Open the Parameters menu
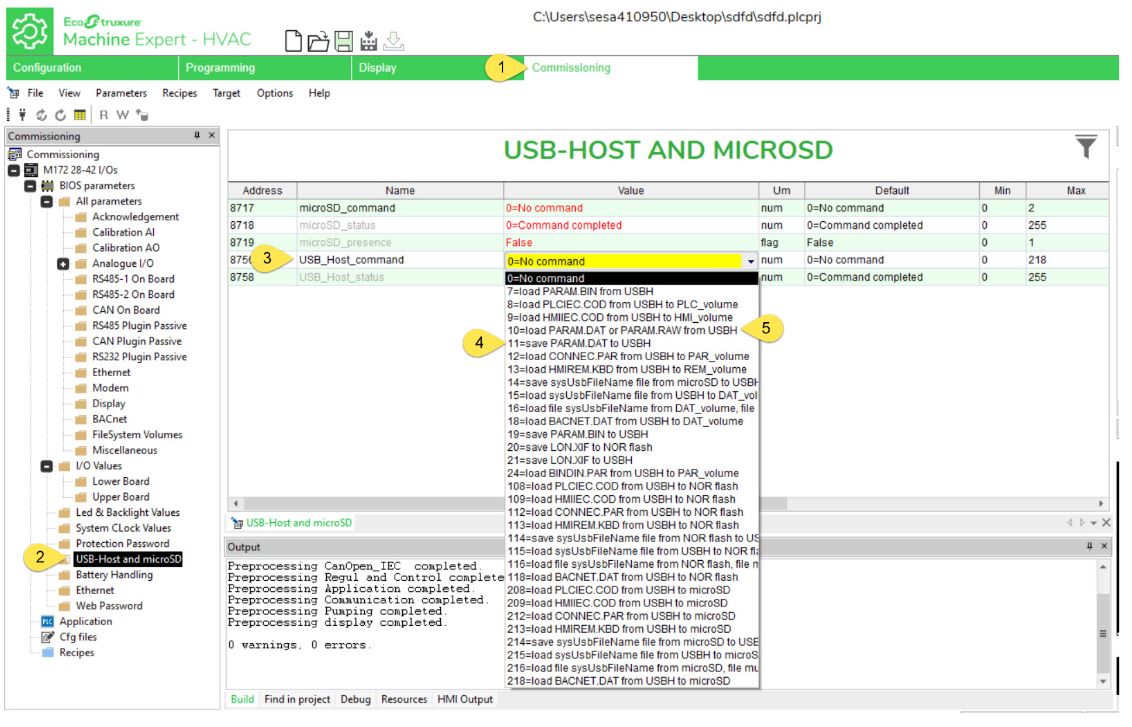Image resolution: width=1132 pixels, height=727 pixels. [121, 93]
